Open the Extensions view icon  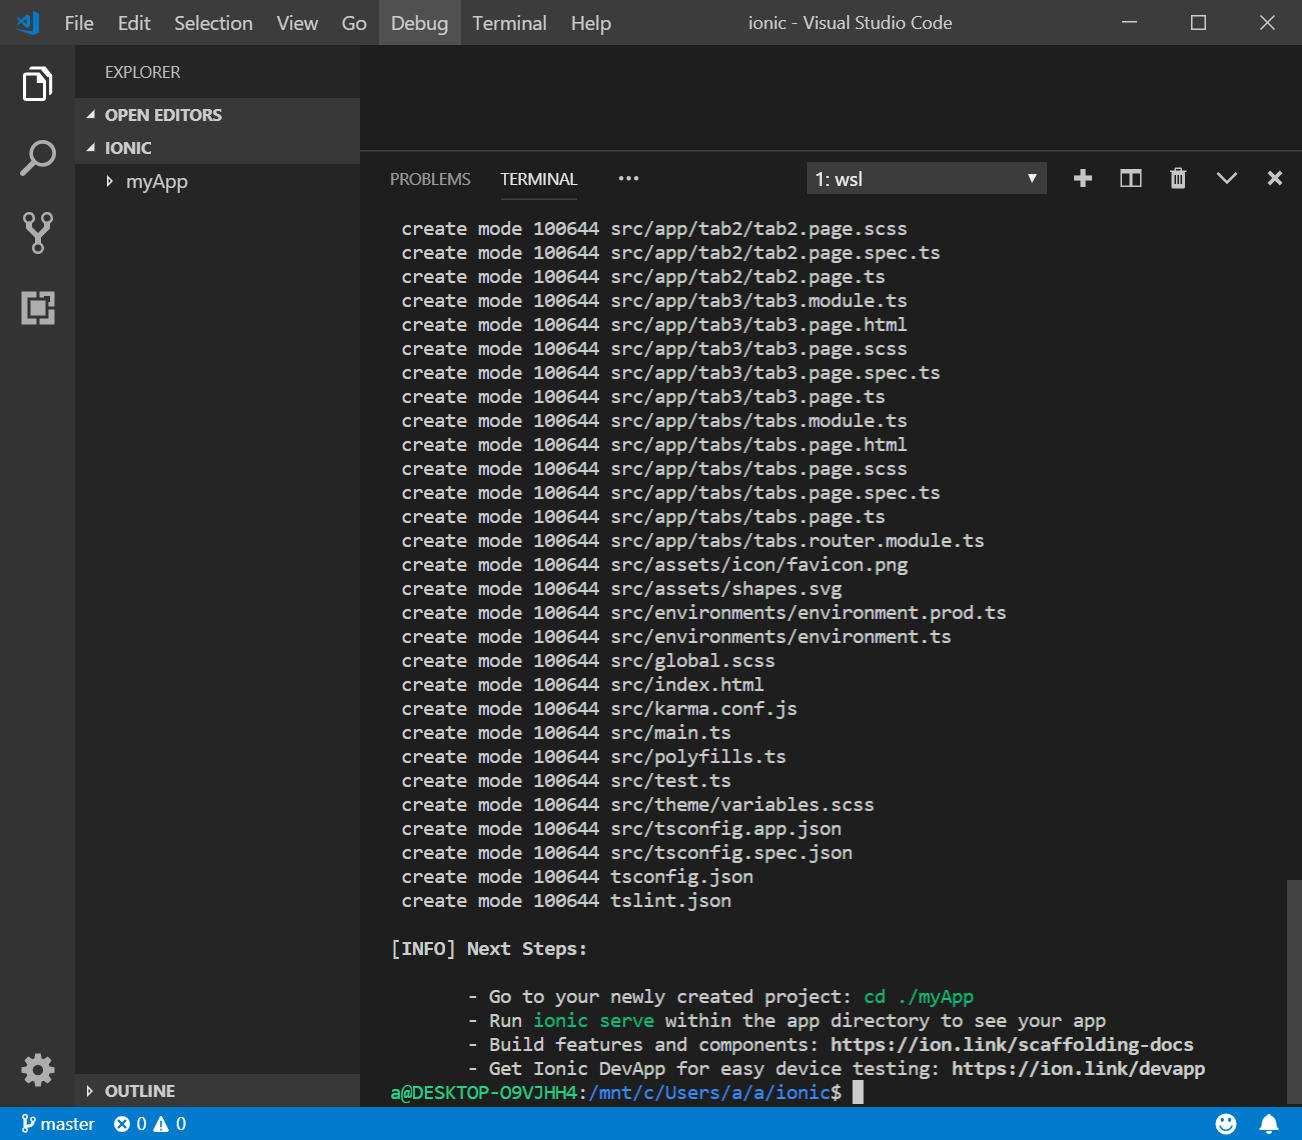click(x=37, y=307)
